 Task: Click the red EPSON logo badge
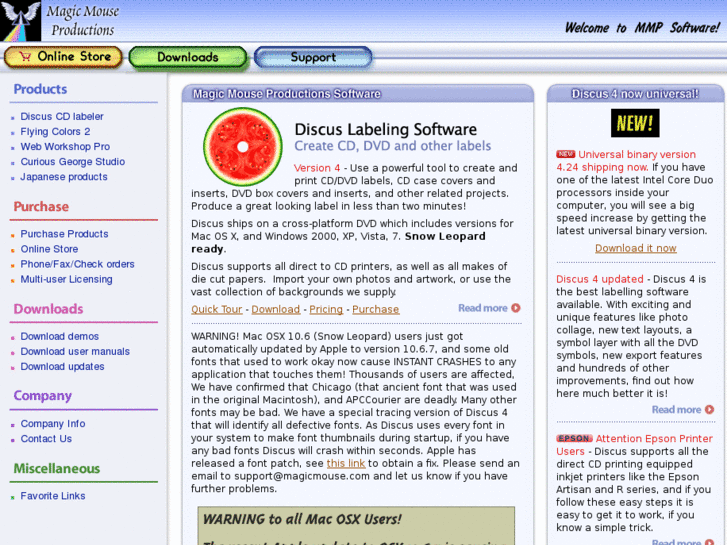(x=574, y=438)
